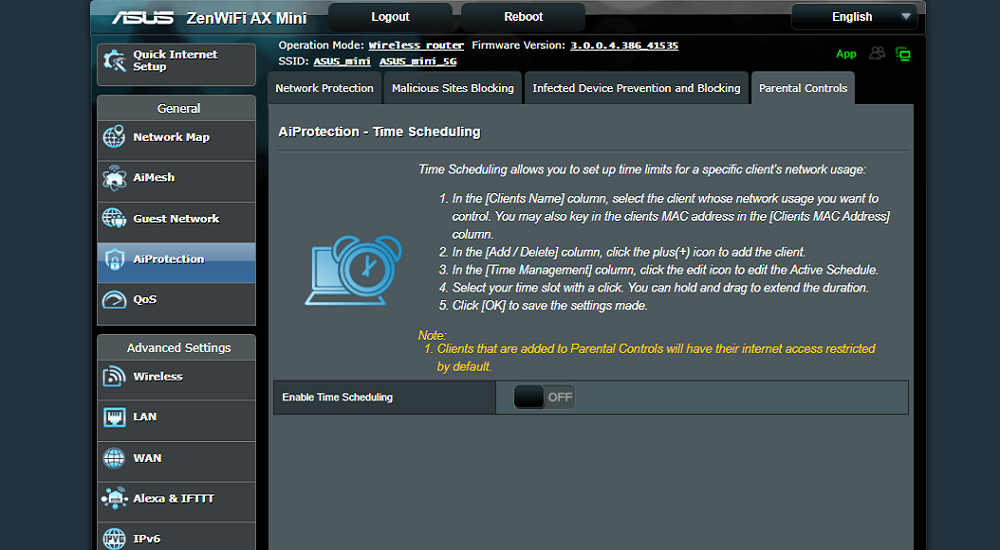Click the yellow Note: text
1000x550 pixels.
432,336
